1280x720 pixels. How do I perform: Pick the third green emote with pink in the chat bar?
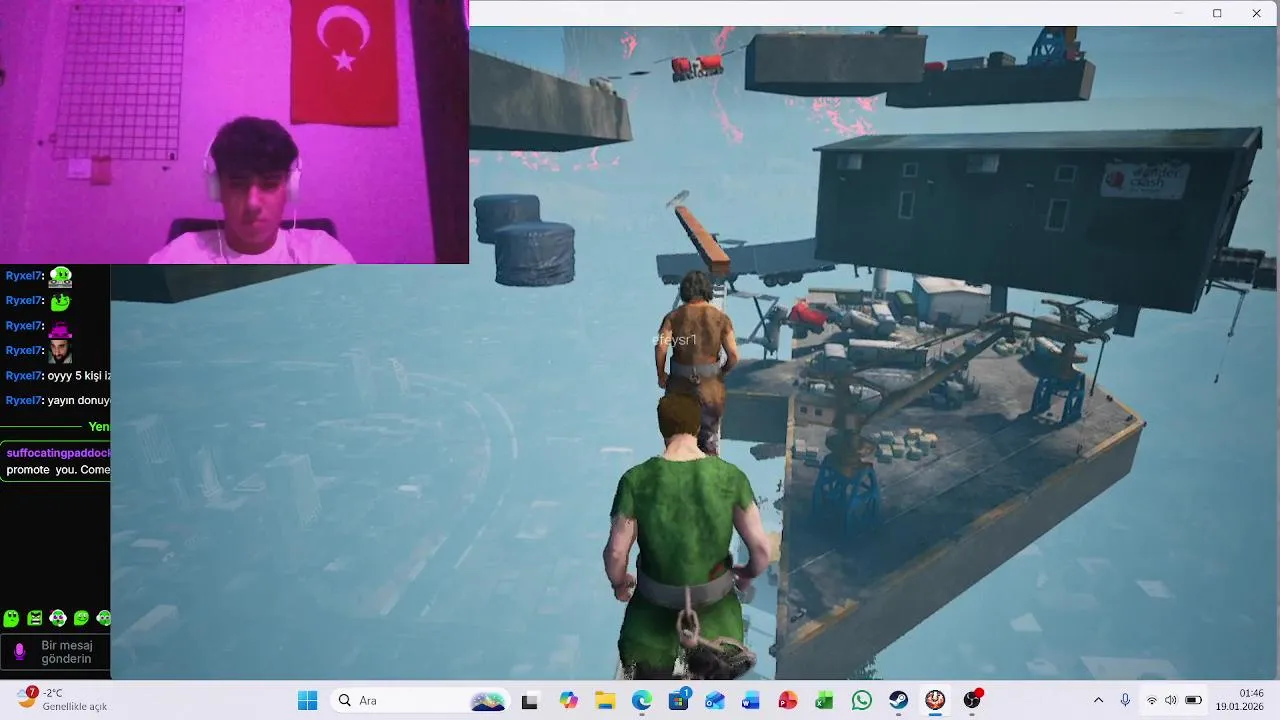coord(58,618)
